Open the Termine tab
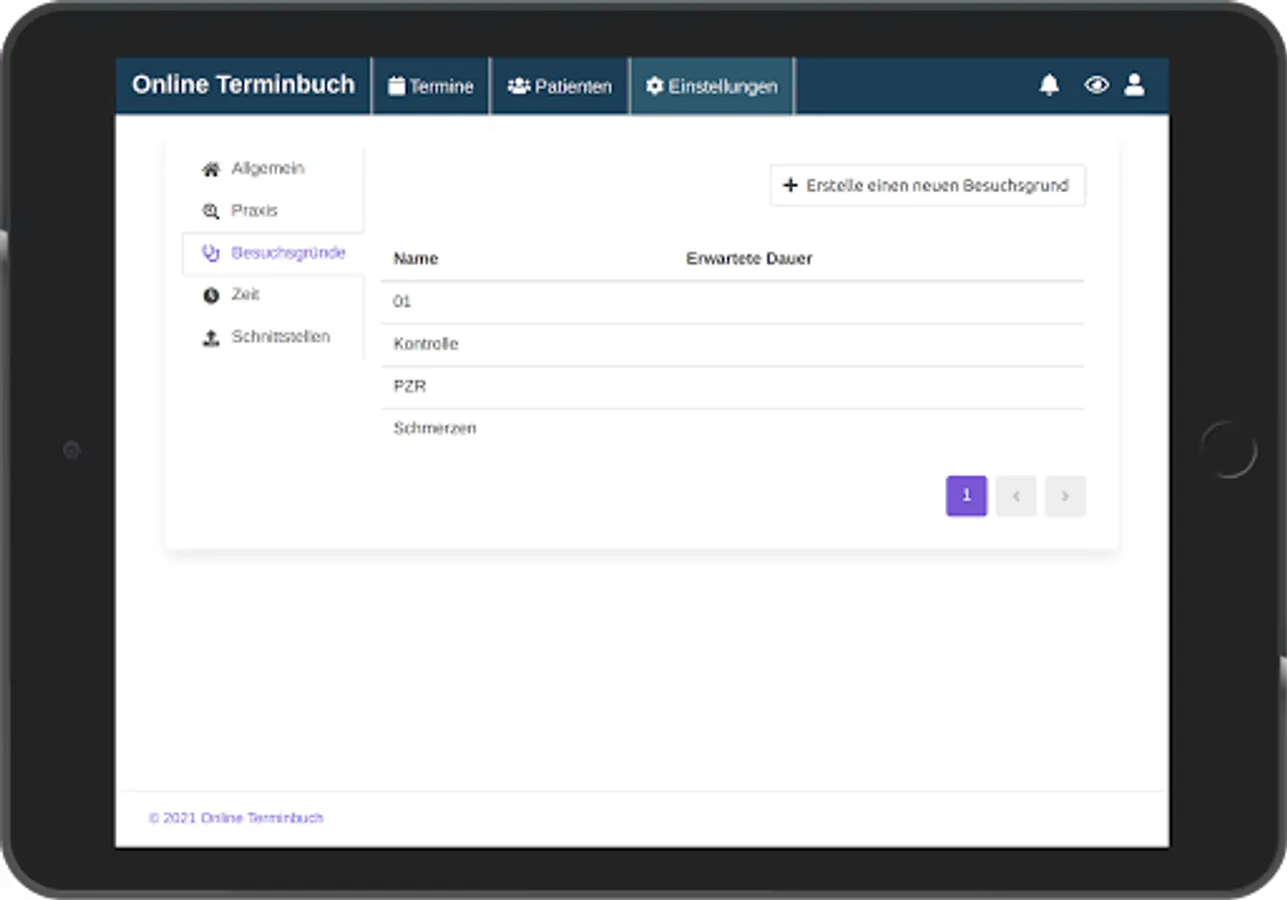 (x=431, y=86)
